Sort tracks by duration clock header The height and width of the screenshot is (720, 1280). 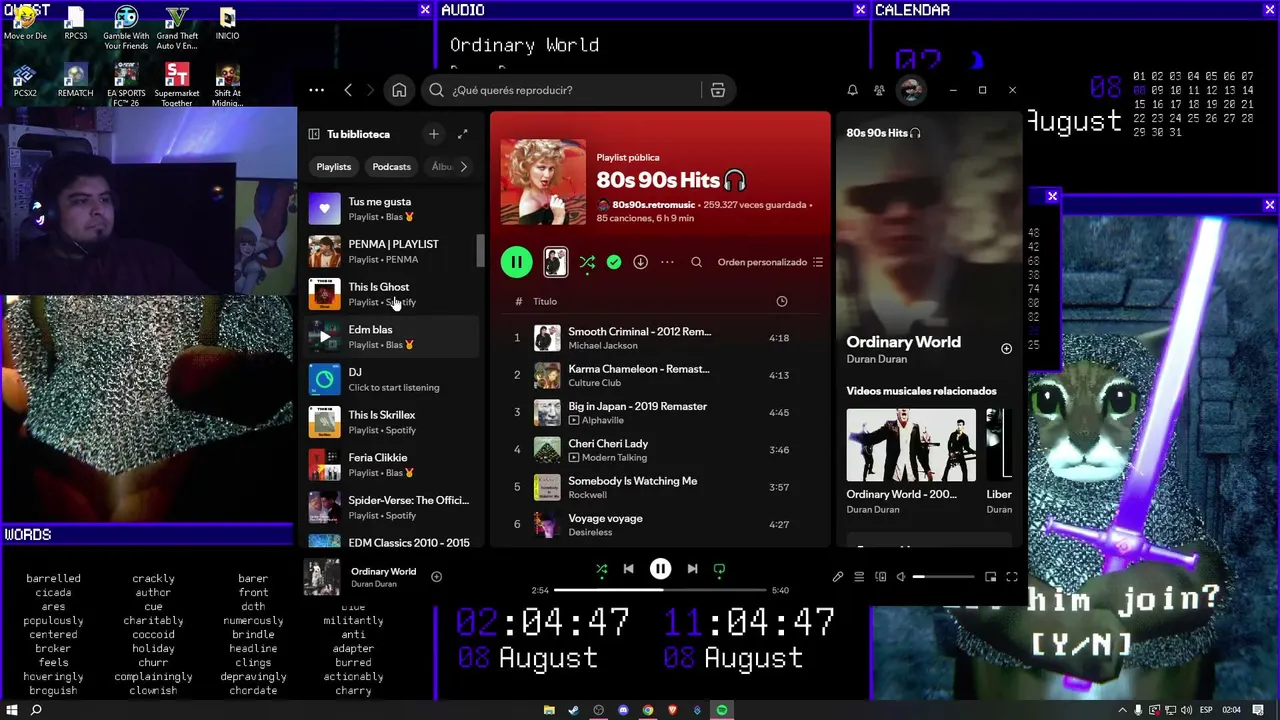click(x=782, y=301)
